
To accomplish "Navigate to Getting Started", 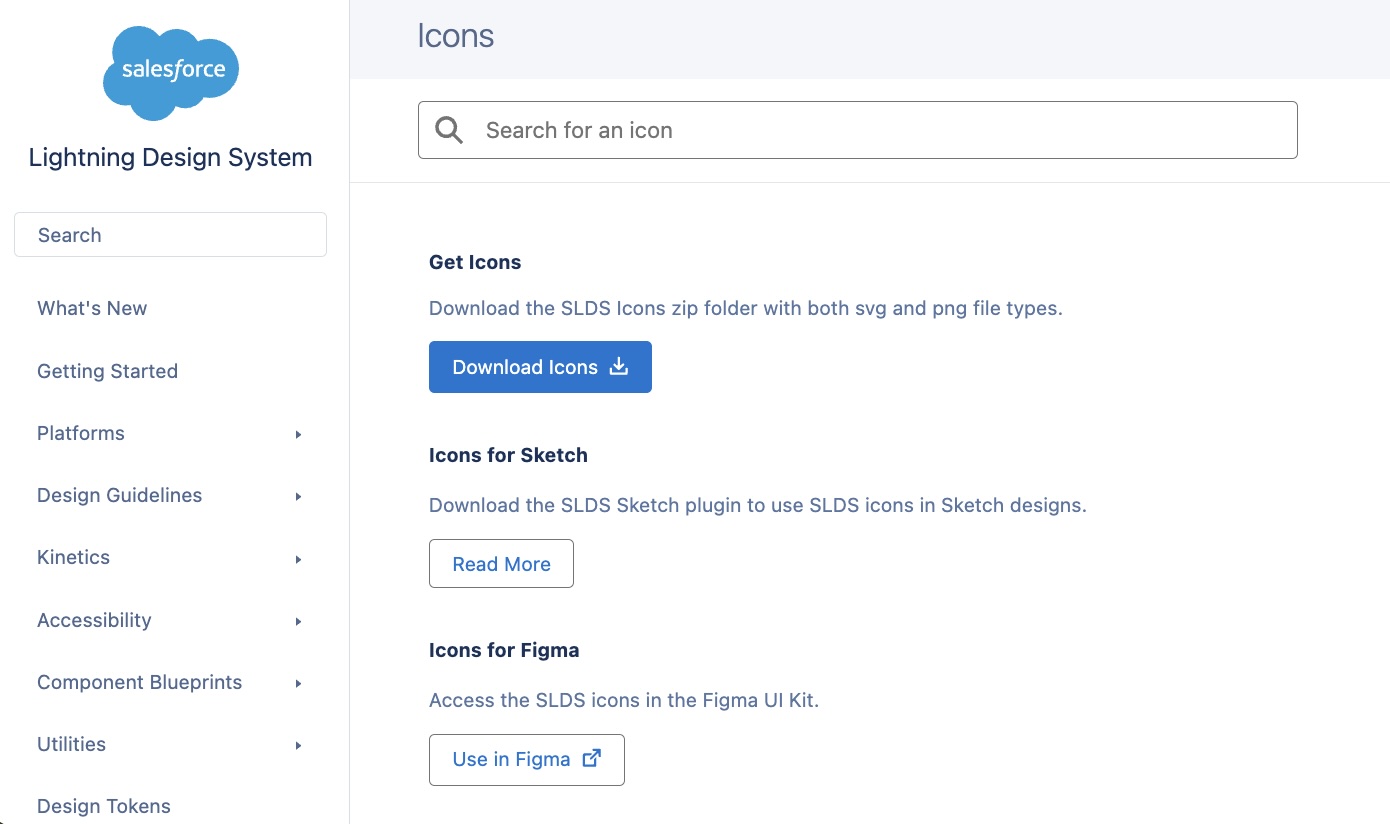I will [107, 371].
